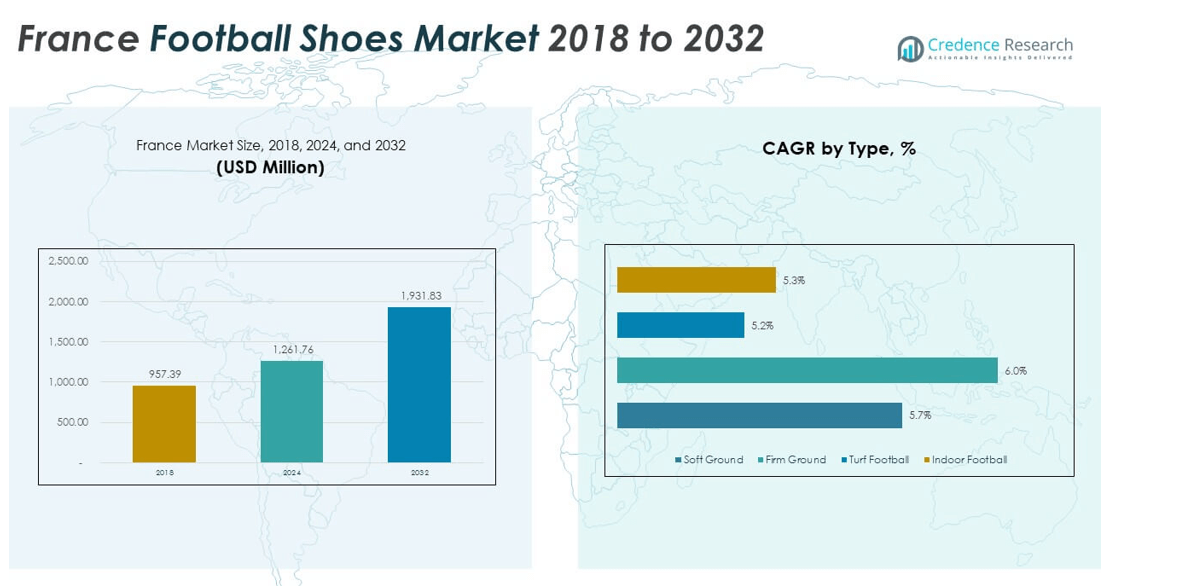Click the Firm Ground legend marker

[x=759, y=460]
